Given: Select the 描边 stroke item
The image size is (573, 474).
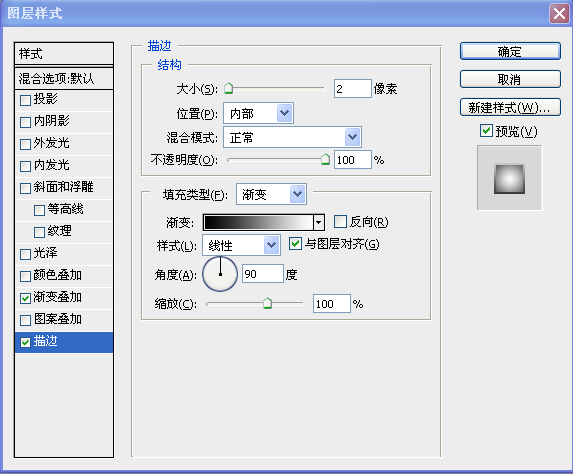Looking at the screenshot, I should tap(64, 342).
